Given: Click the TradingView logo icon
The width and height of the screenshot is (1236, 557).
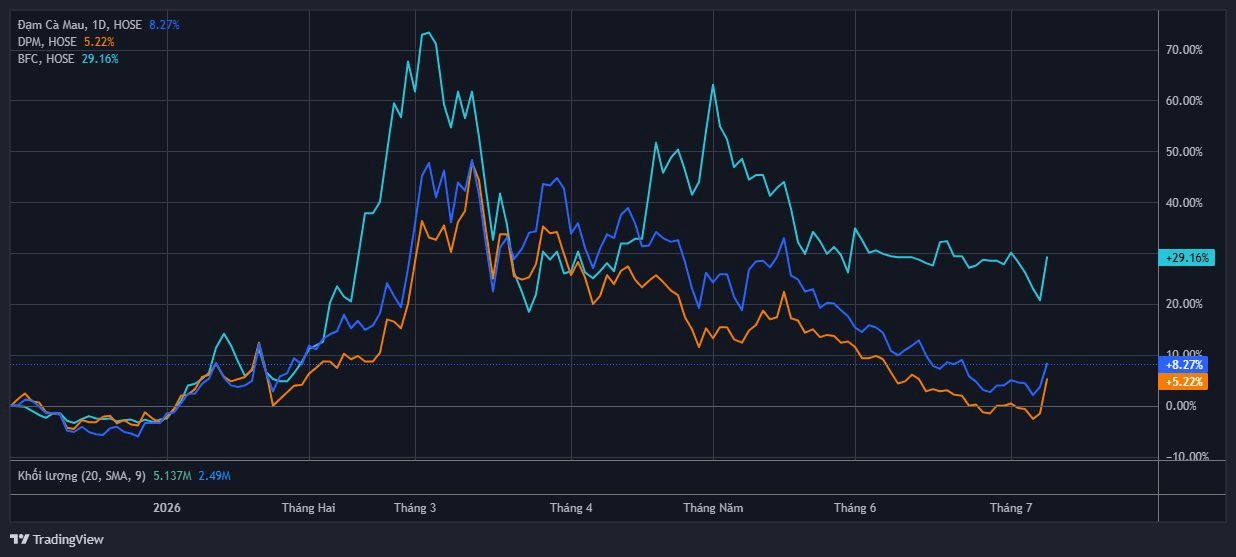Looking at the screenshot, I should 19,539.
